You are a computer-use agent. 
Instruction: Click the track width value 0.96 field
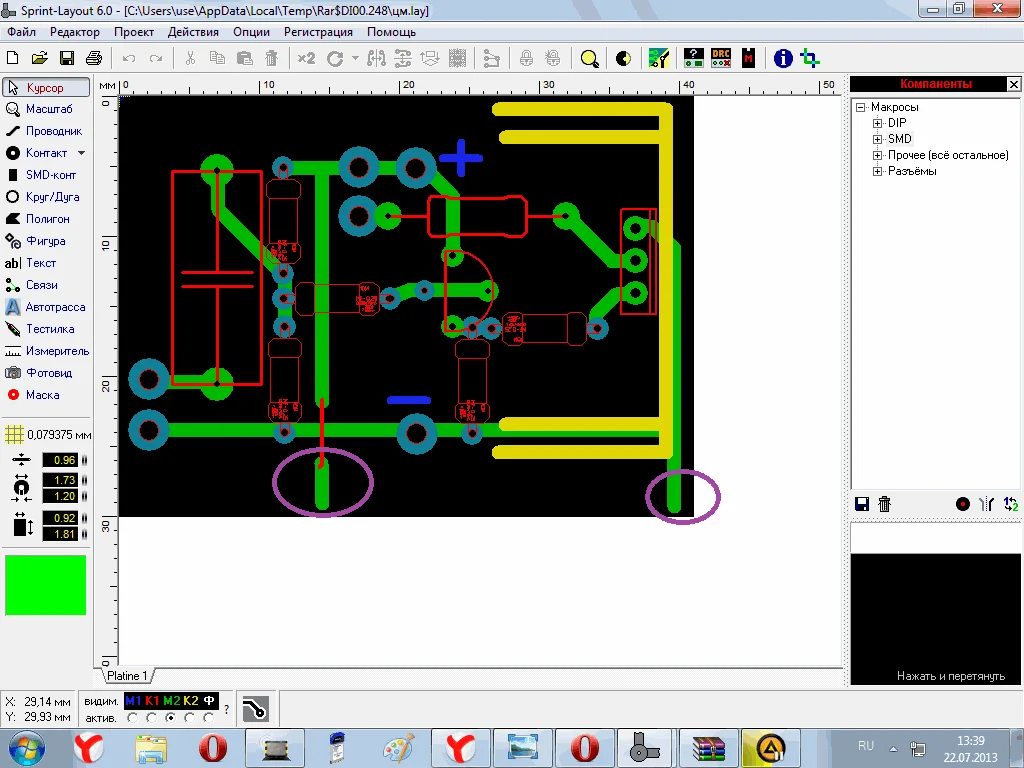click(x=59, y=460)
